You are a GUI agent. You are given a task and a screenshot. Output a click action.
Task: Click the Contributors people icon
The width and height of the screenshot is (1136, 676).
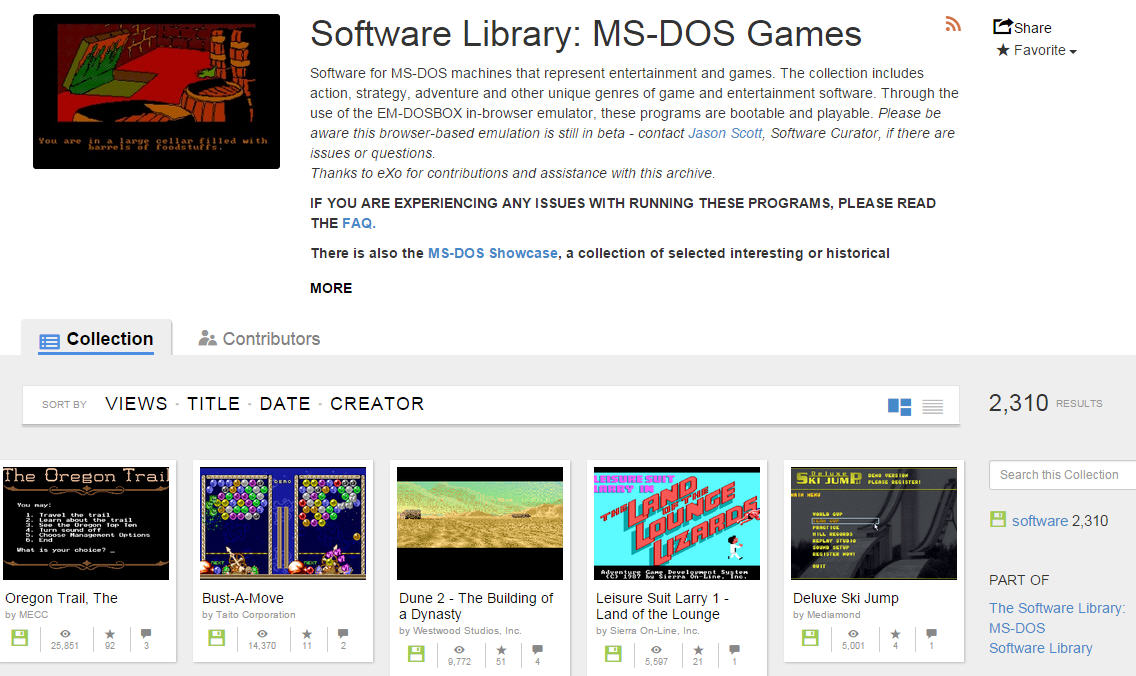[x=208, y=338]
